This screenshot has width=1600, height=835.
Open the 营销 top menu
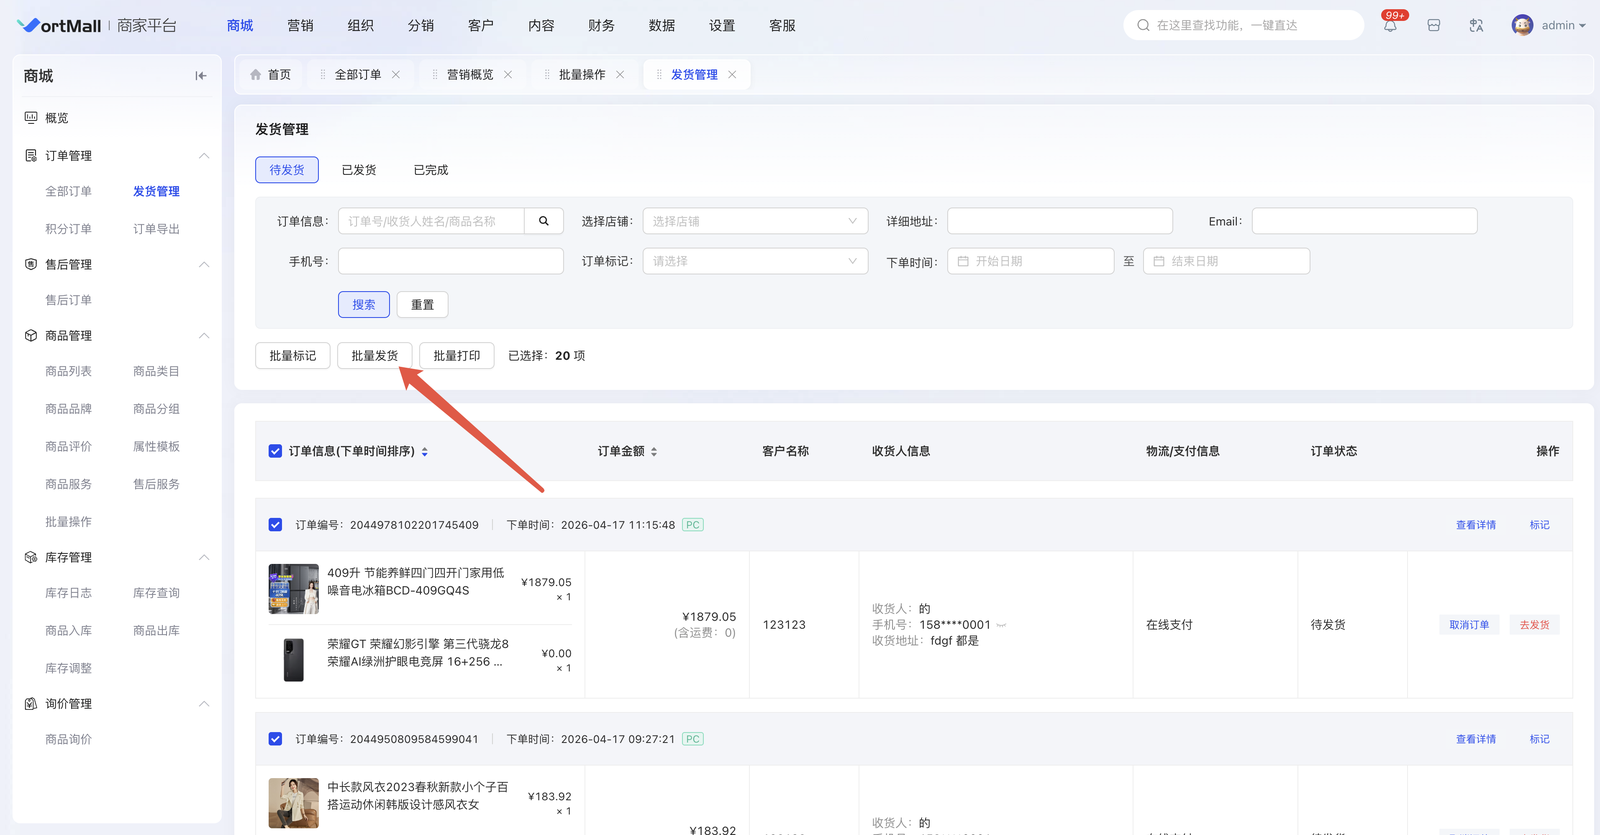300,26
